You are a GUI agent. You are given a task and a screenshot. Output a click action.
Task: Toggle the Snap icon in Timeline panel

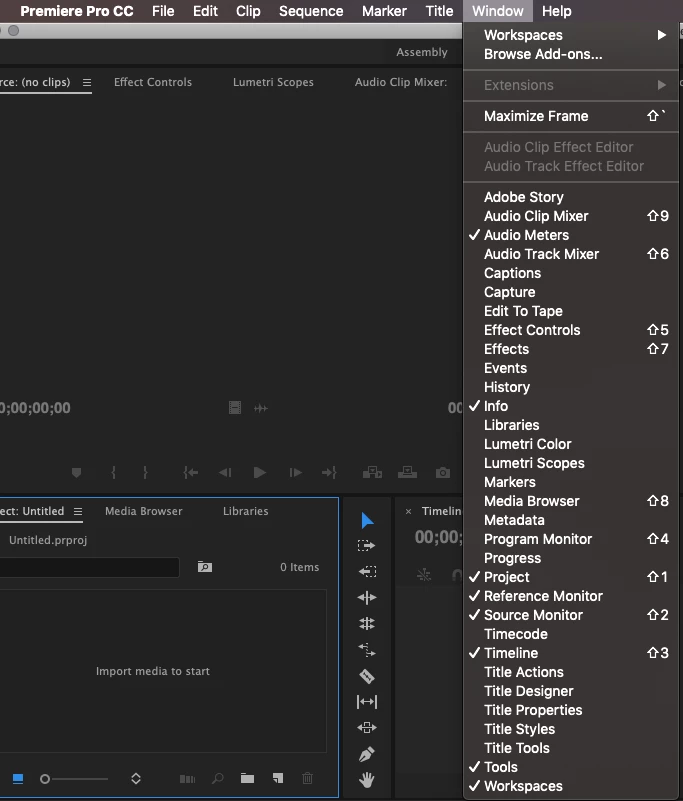click(x=457, y=576)
